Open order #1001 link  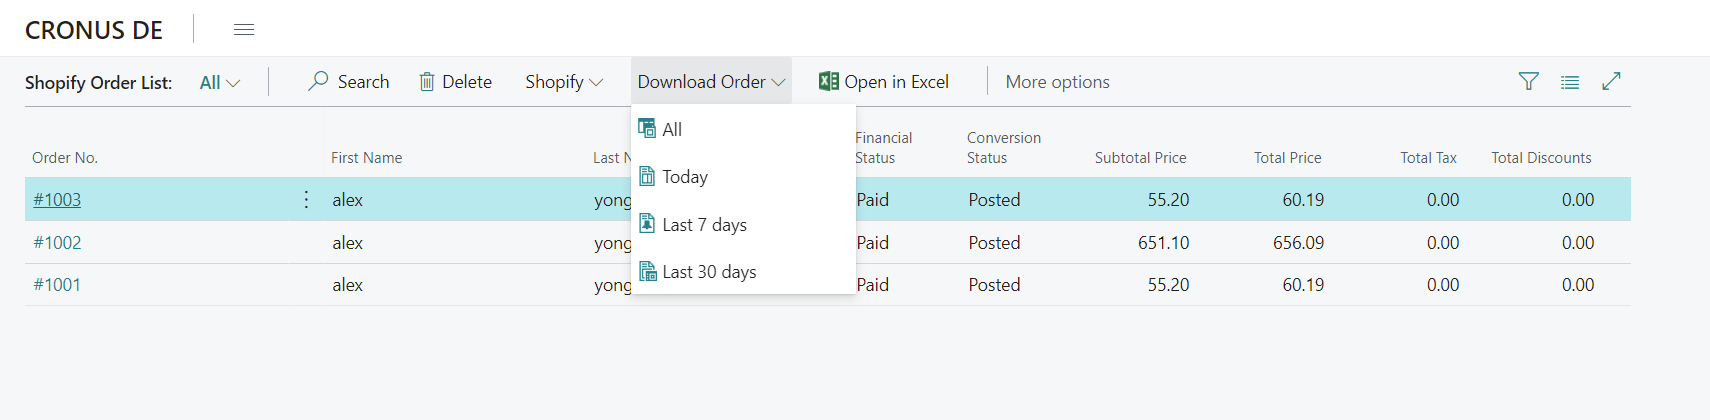pos(57,285)
